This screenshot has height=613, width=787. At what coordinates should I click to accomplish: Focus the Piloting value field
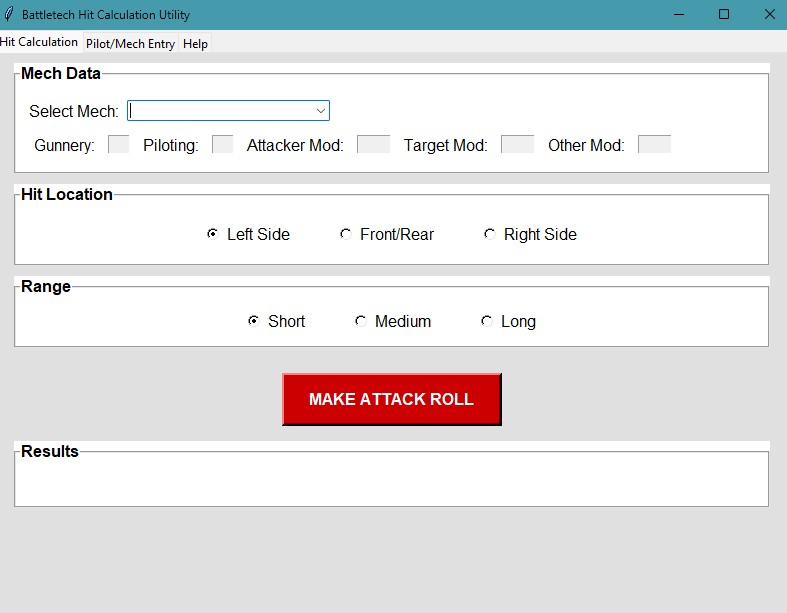tap(222, 144)
